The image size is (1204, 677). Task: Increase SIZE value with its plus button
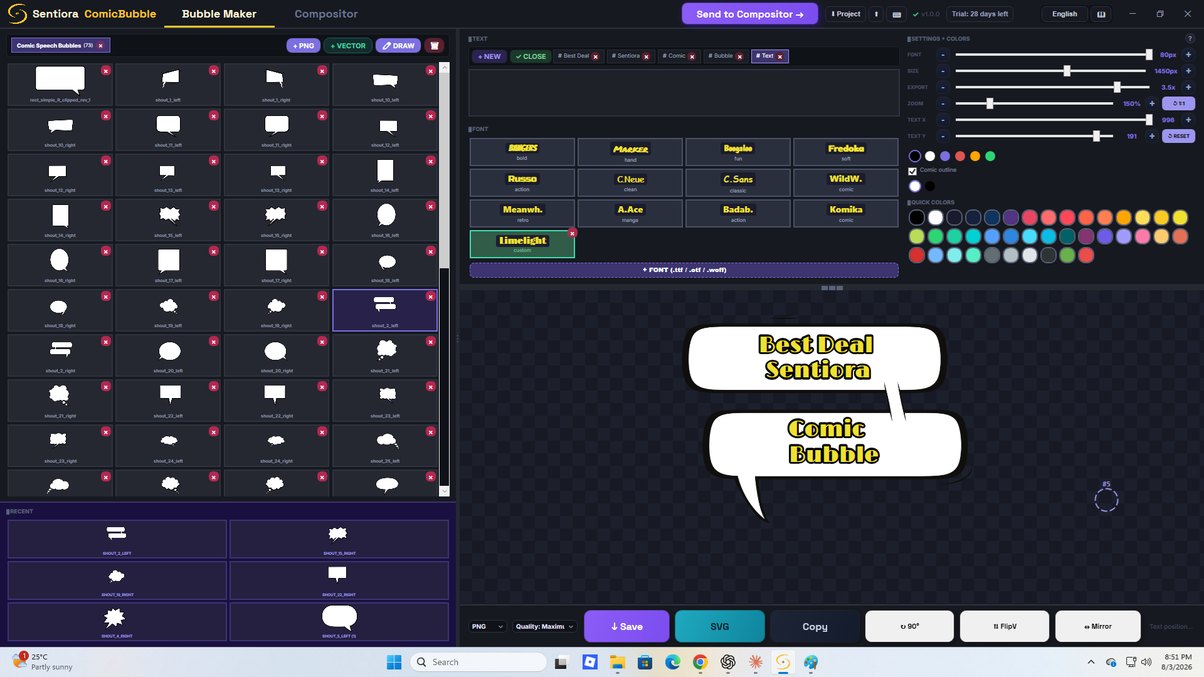1186,71
